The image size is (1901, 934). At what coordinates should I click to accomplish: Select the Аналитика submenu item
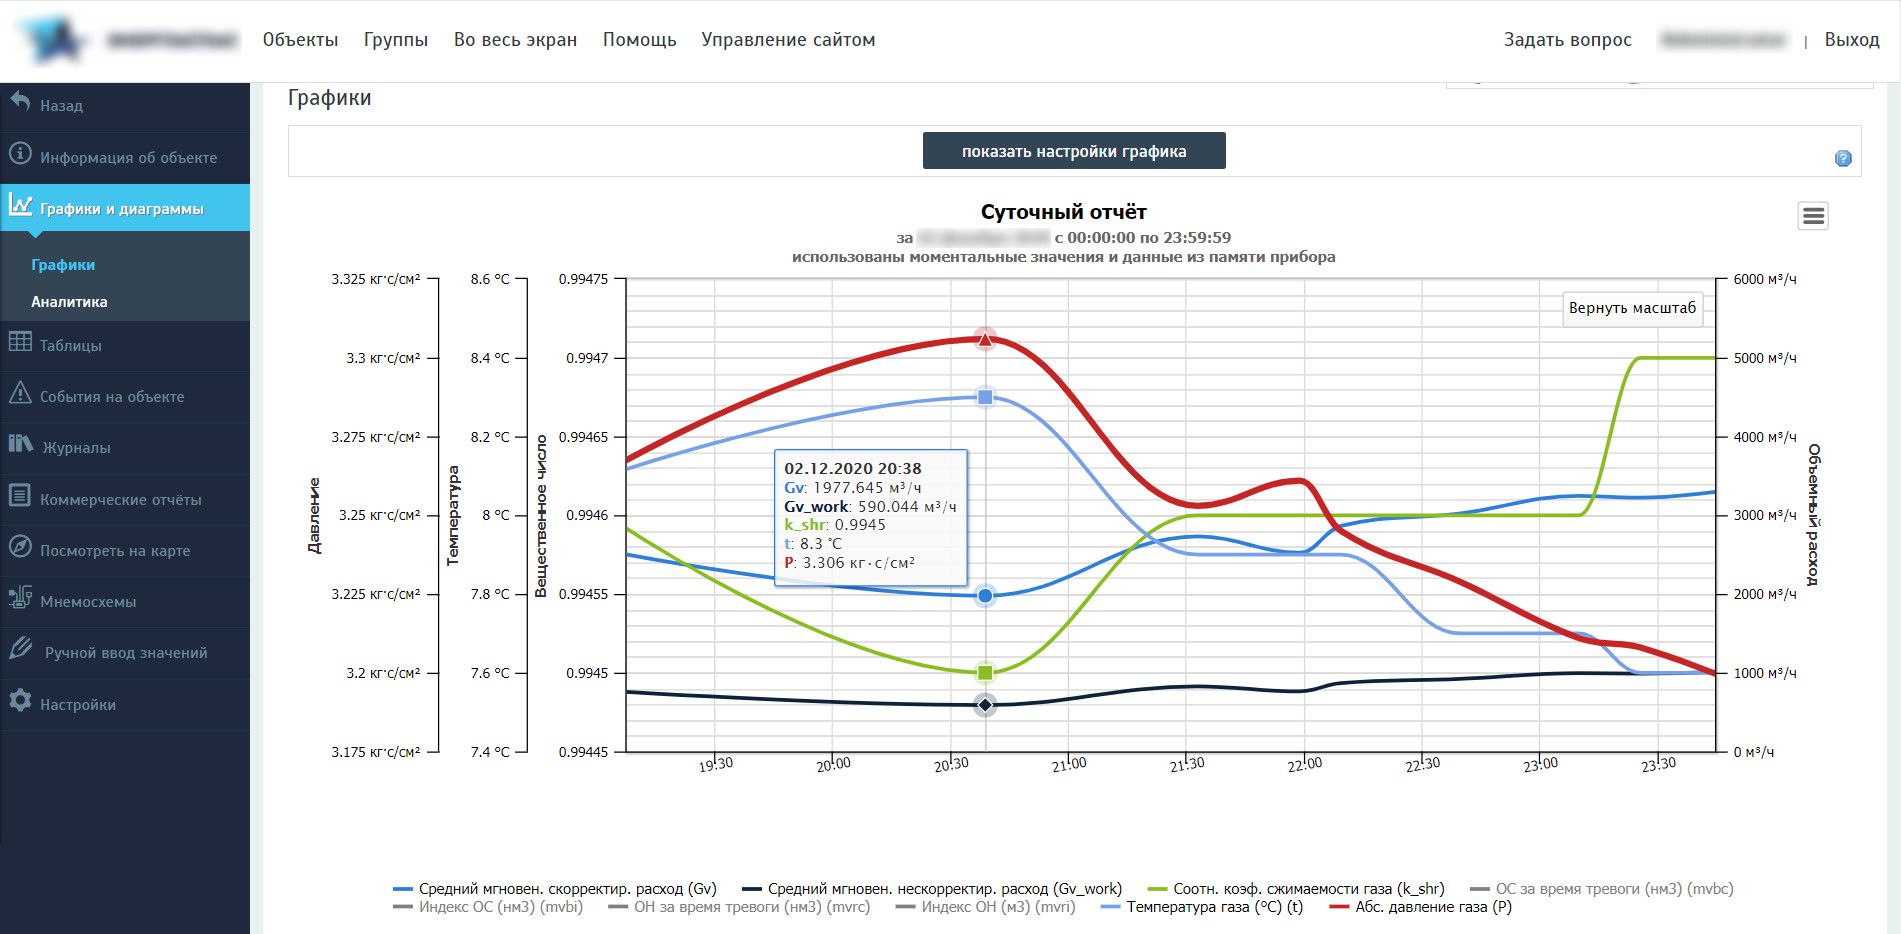pyautogui.click(x=69, y=302)
